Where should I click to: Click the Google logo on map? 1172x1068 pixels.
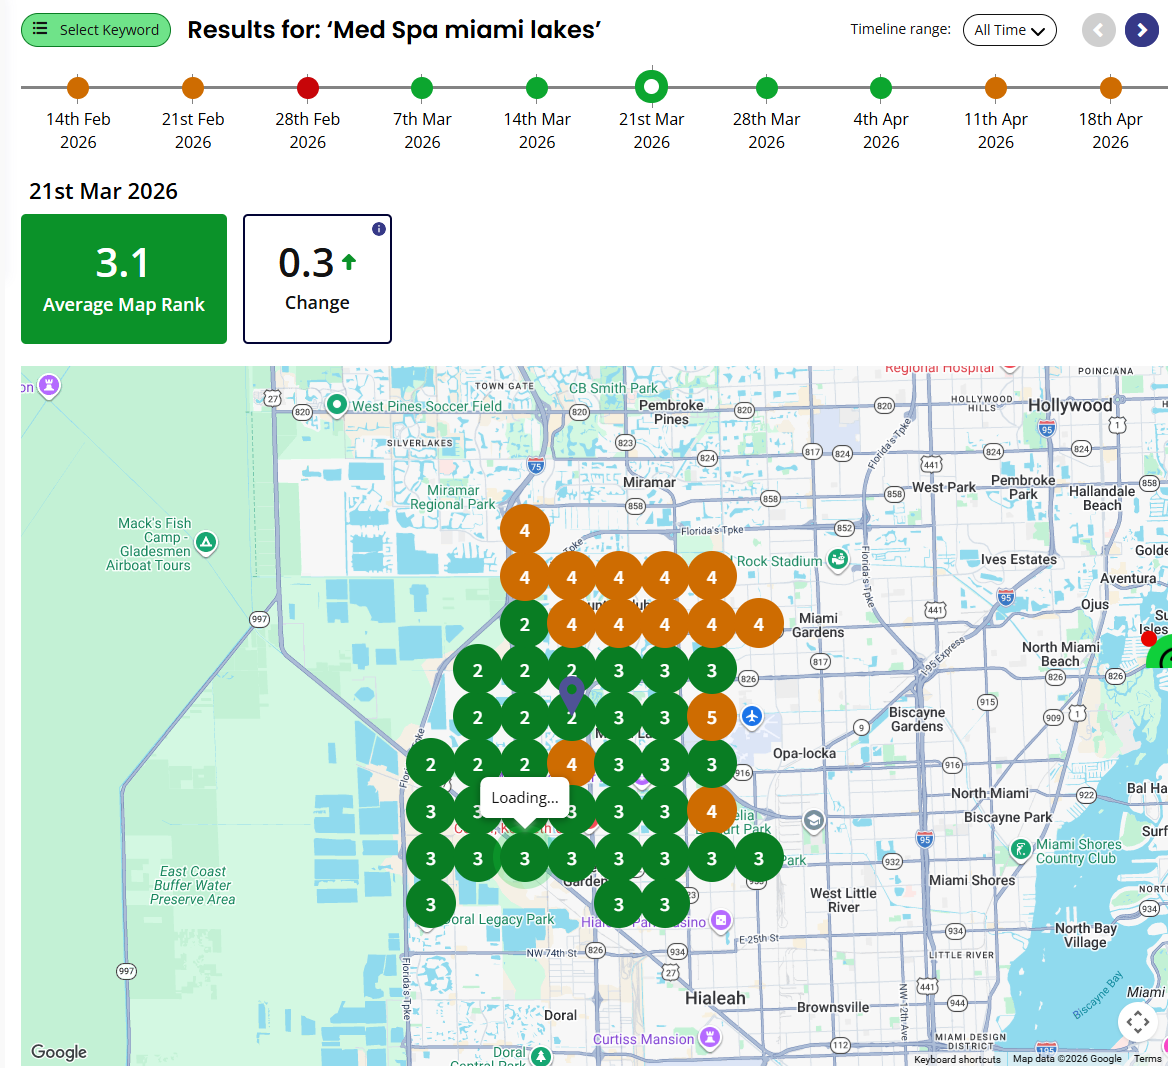pos(59,1052)
